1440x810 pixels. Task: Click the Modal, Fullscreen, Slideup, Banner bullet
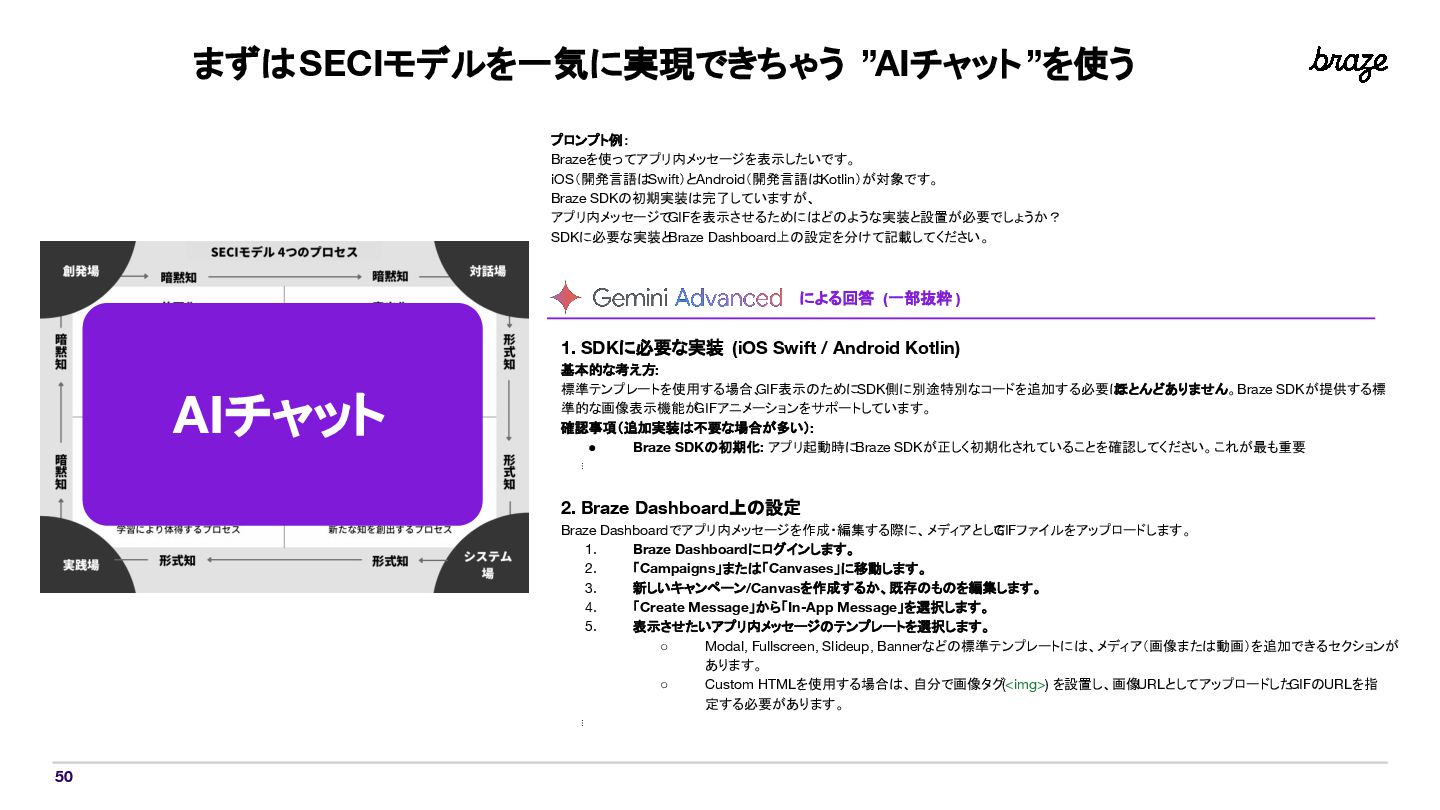pos(1051,655)
